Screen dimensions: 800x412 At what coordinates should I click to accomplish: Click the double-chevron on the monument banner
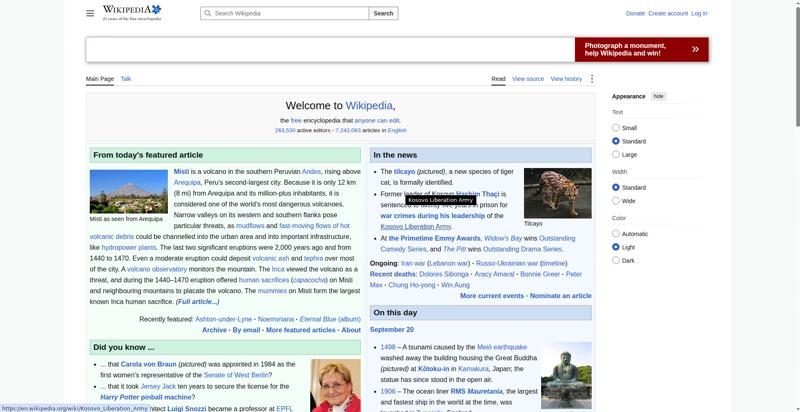pos(695,49)
